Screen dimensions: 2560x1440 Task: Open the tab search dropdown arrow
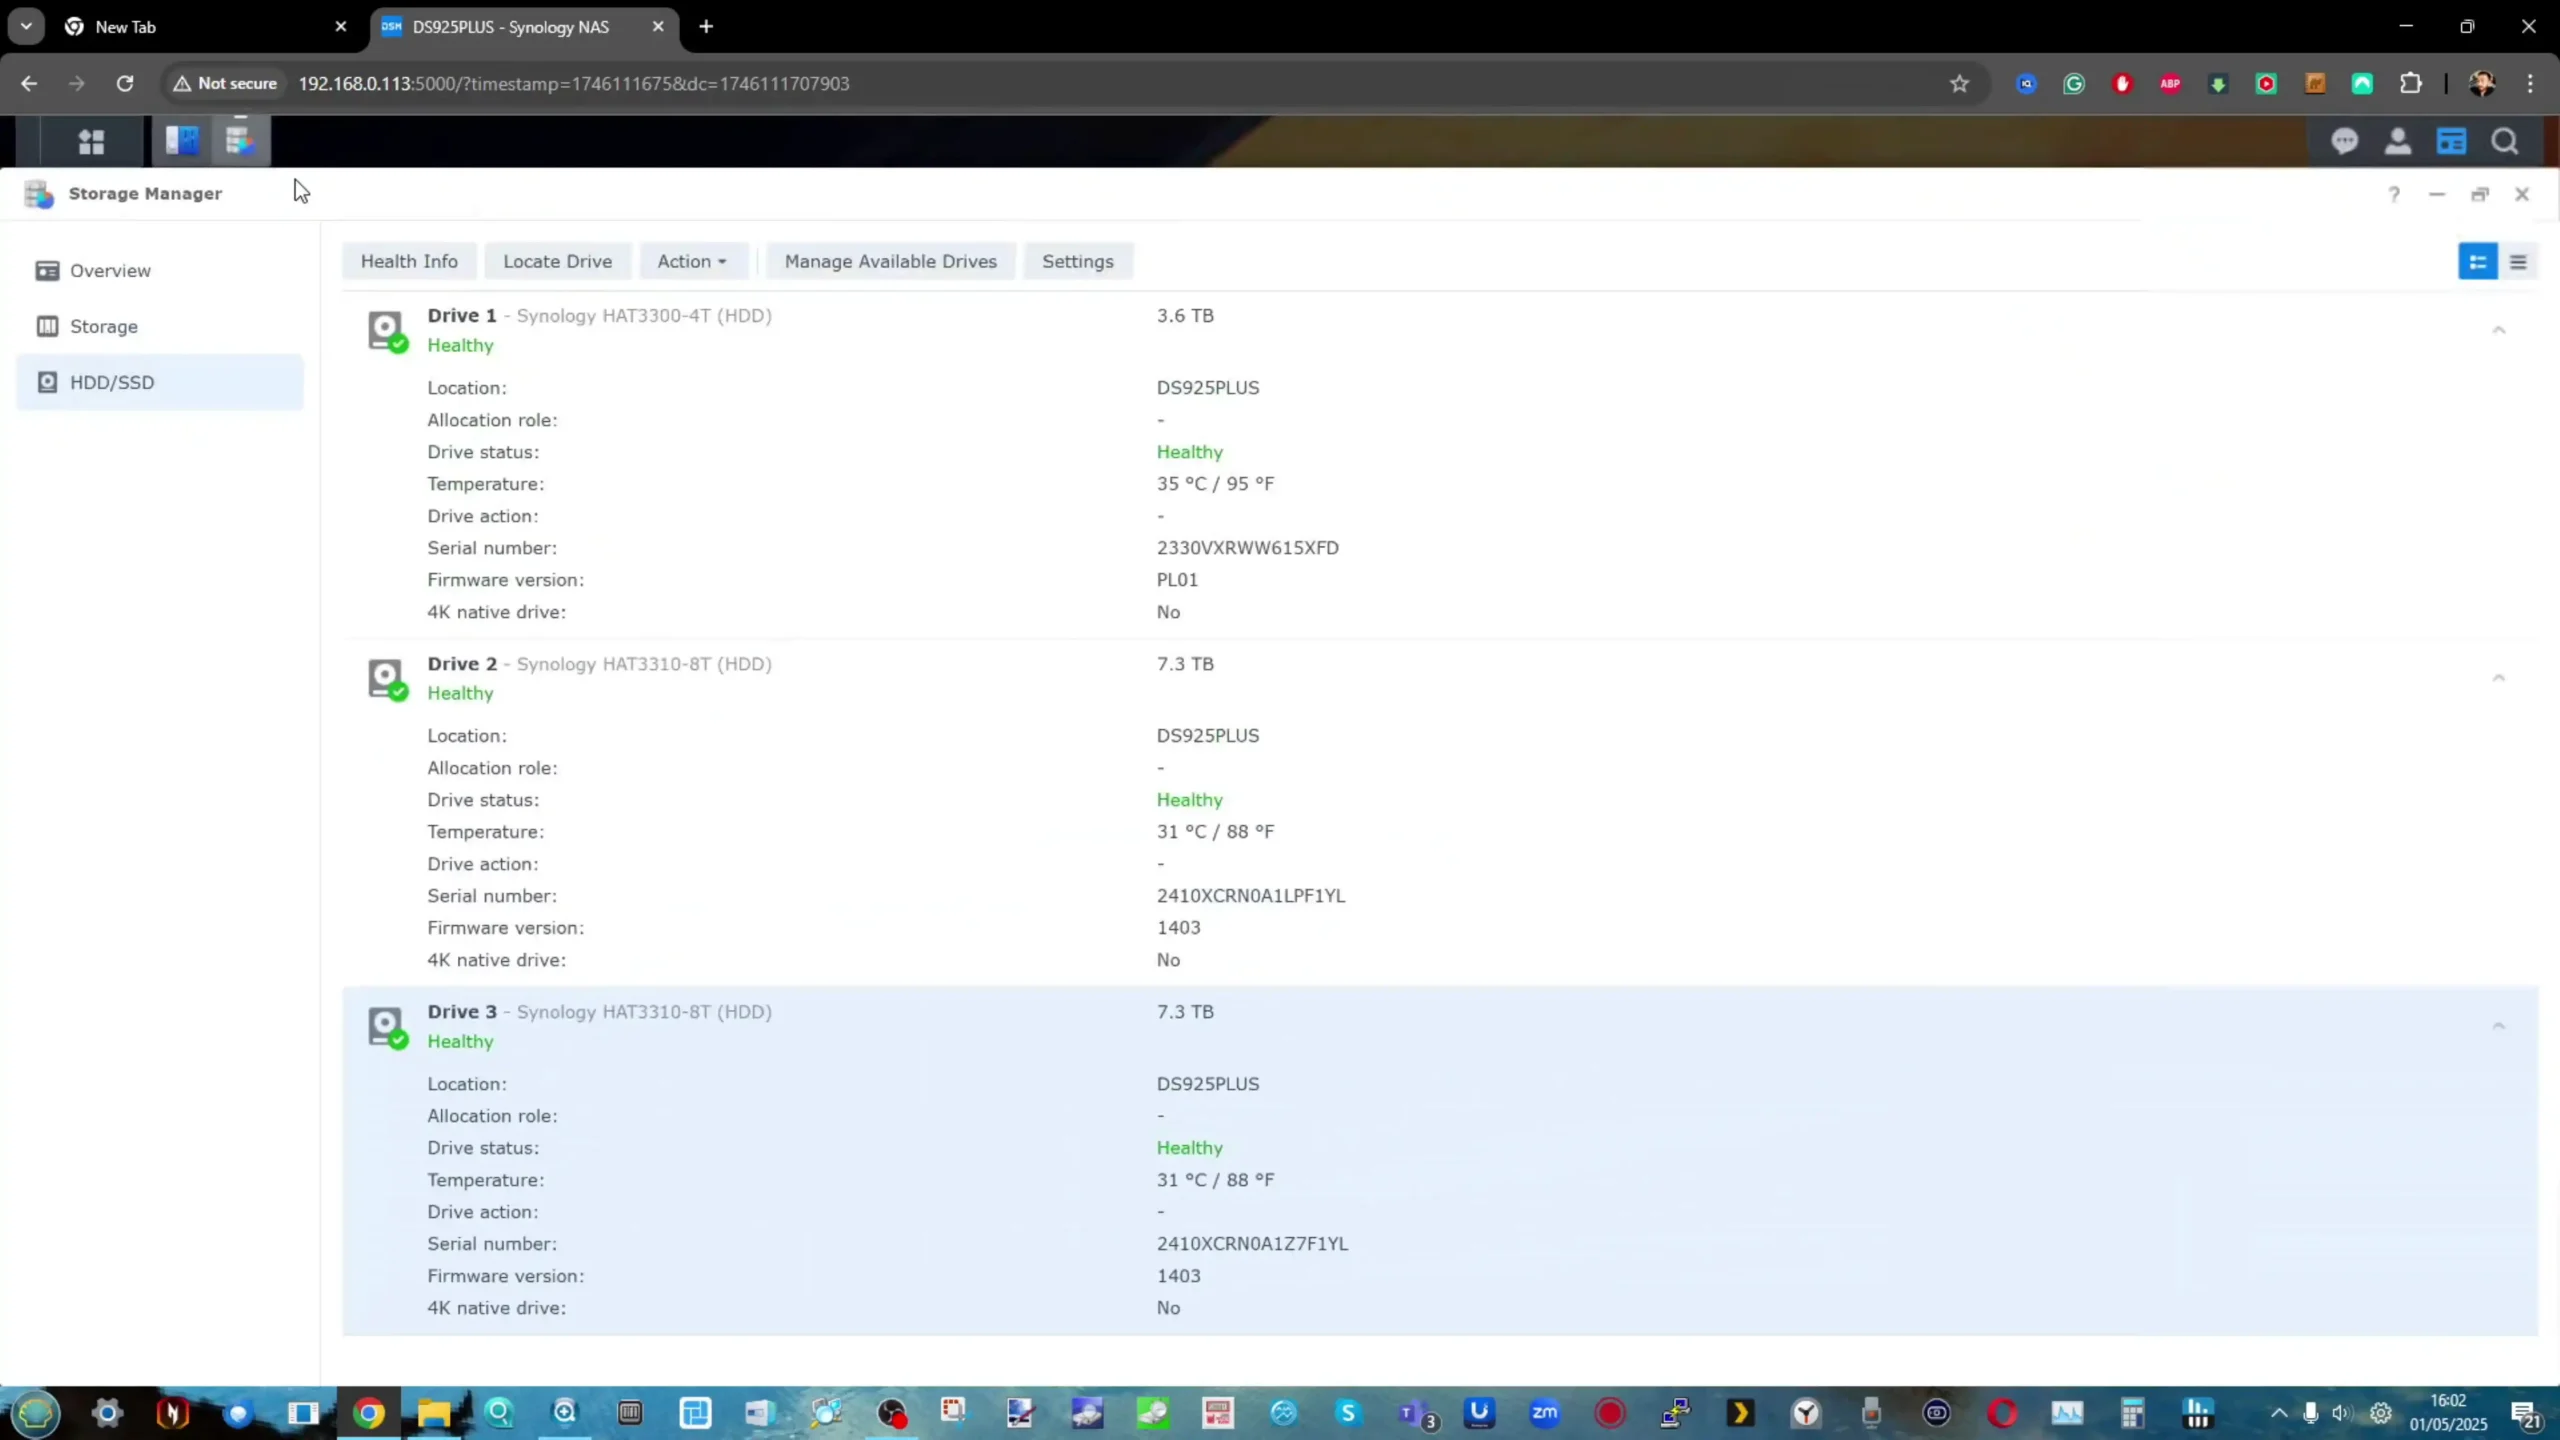tap(26, 27)
